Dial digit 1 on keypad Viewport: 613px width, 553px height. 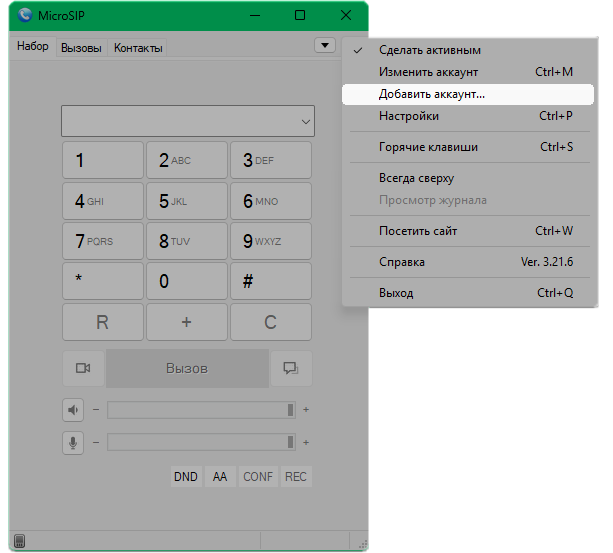103,160
